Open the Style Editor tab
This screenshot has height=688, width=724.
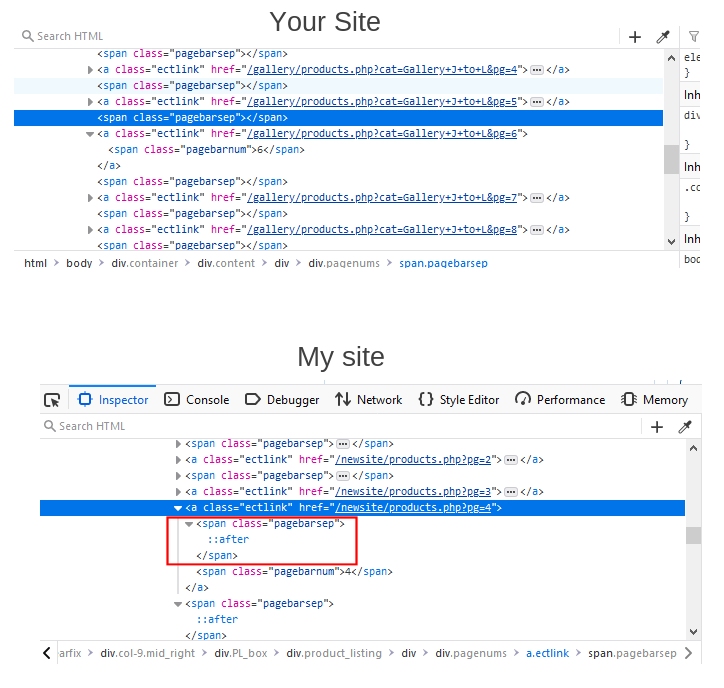458,400
